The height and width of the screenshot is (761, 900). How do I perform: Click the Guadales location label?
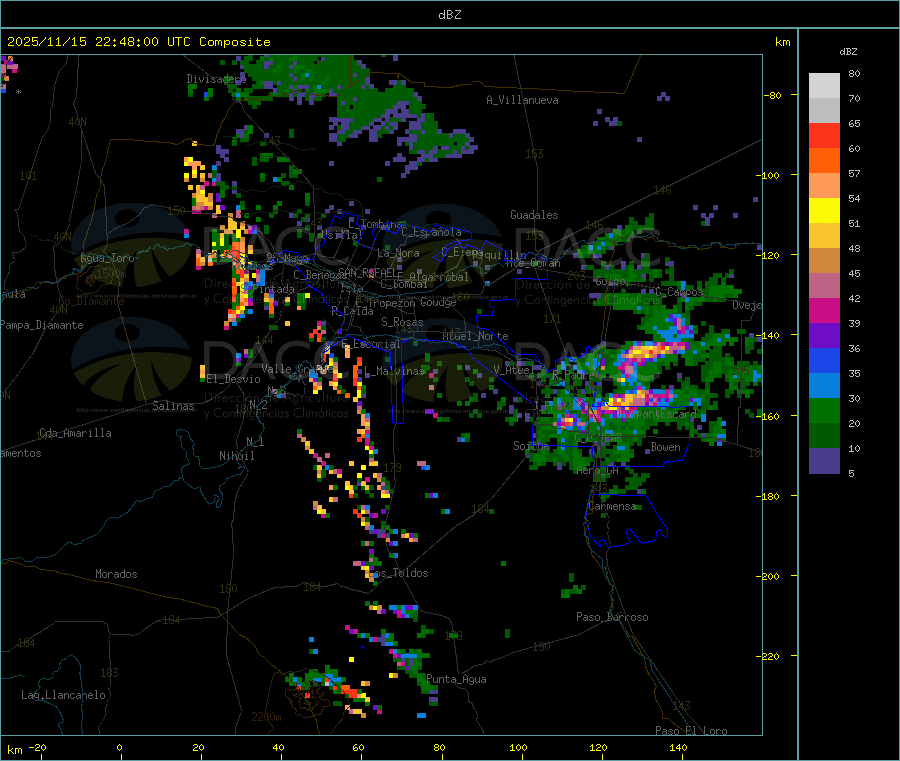coord(534,215)
